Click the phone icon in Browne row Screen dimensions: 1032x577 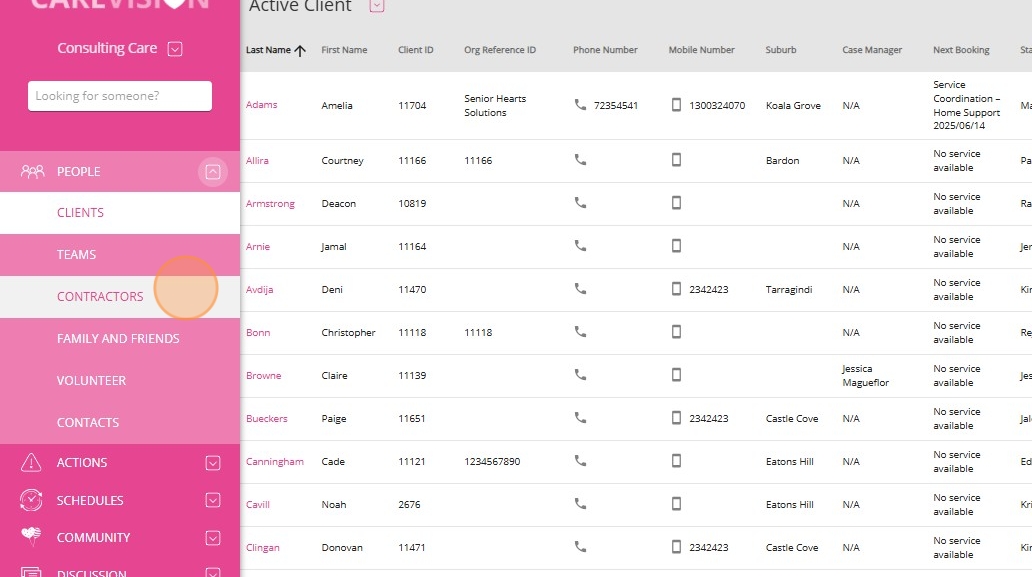pyautogui.click(x=580, y=374)
